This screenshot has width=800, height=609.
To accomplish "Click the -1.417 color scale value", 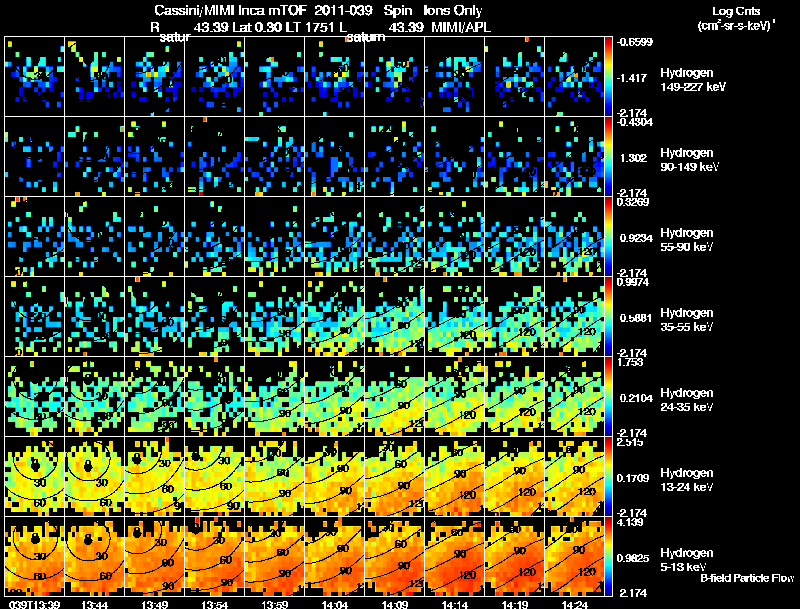I will pyautogui.click(x=632, y=78).
